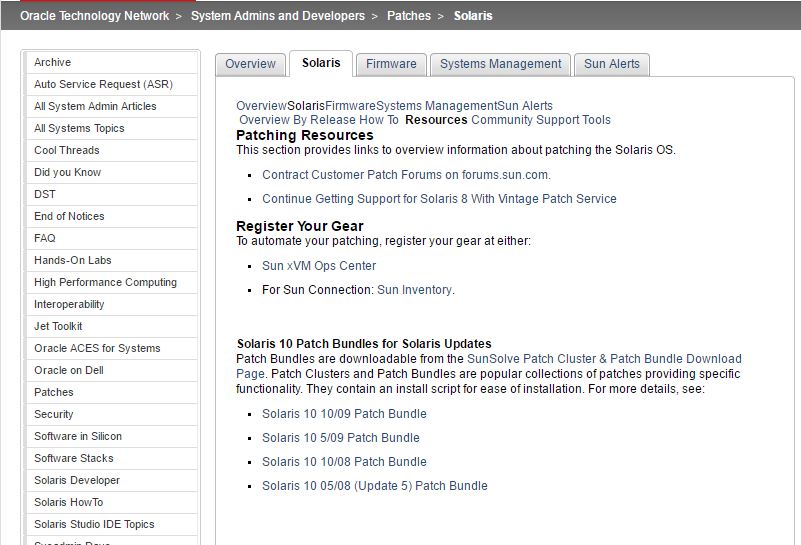Open Archive in the sidebar

tap(111, 62)
